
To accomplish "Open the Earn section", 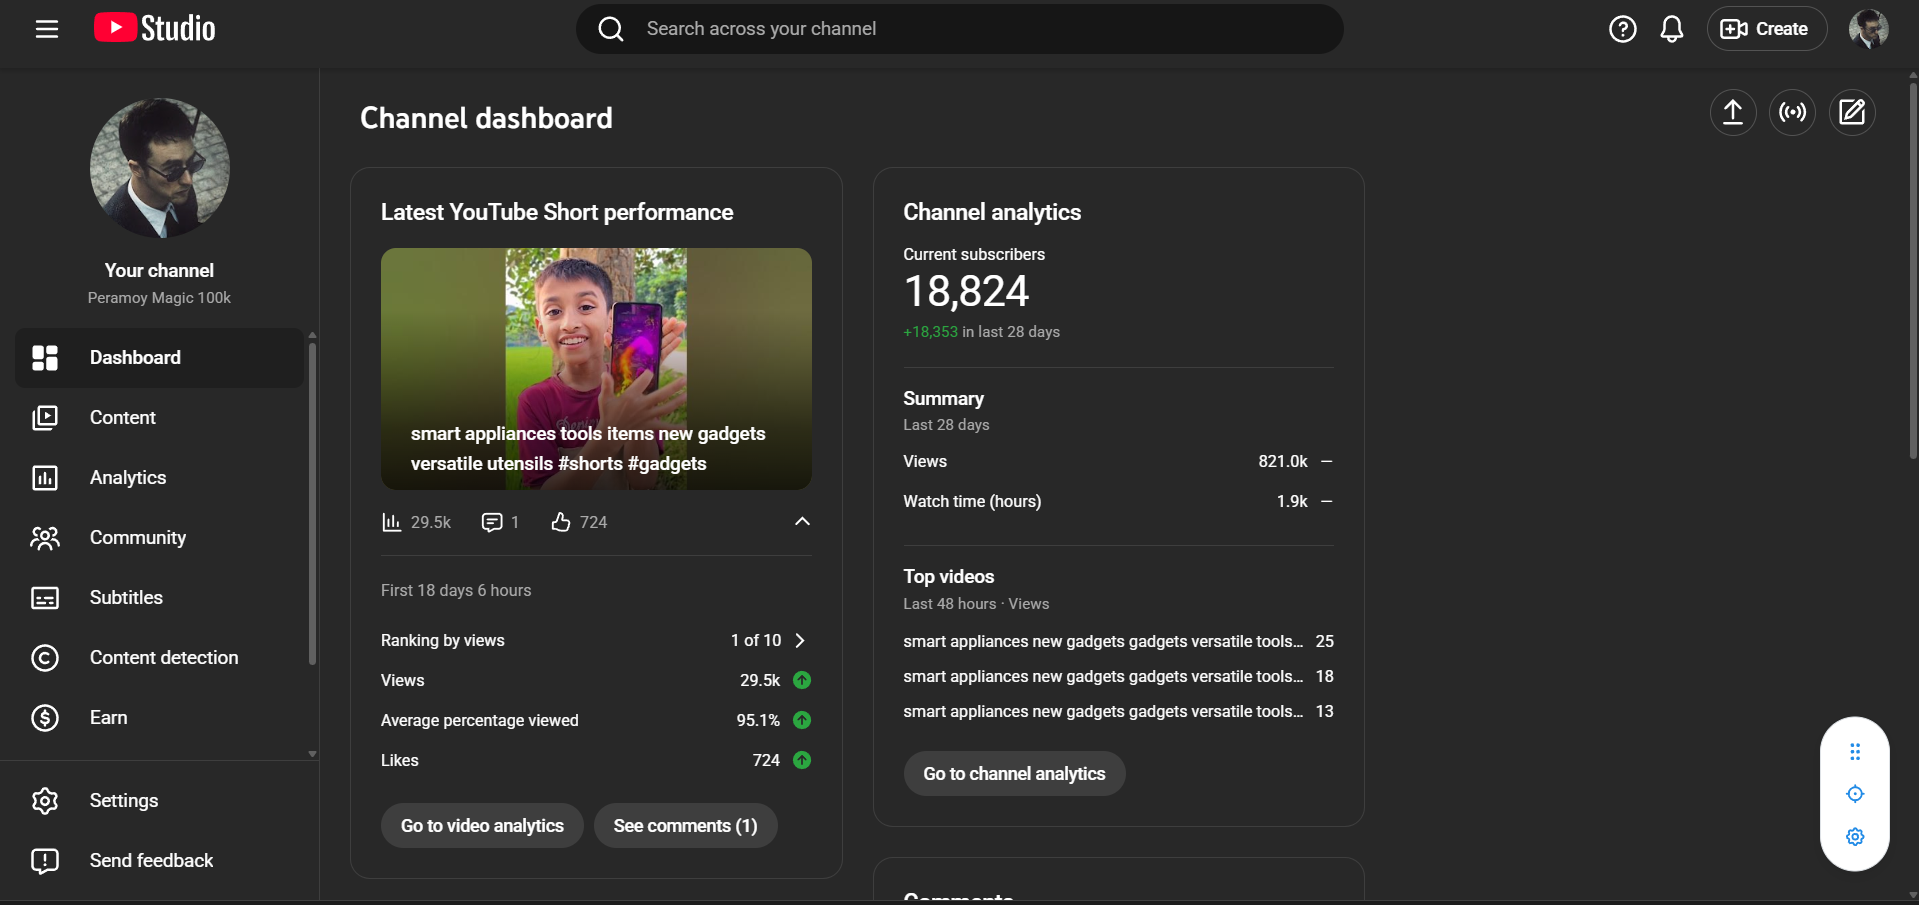I will coord(108,718).
